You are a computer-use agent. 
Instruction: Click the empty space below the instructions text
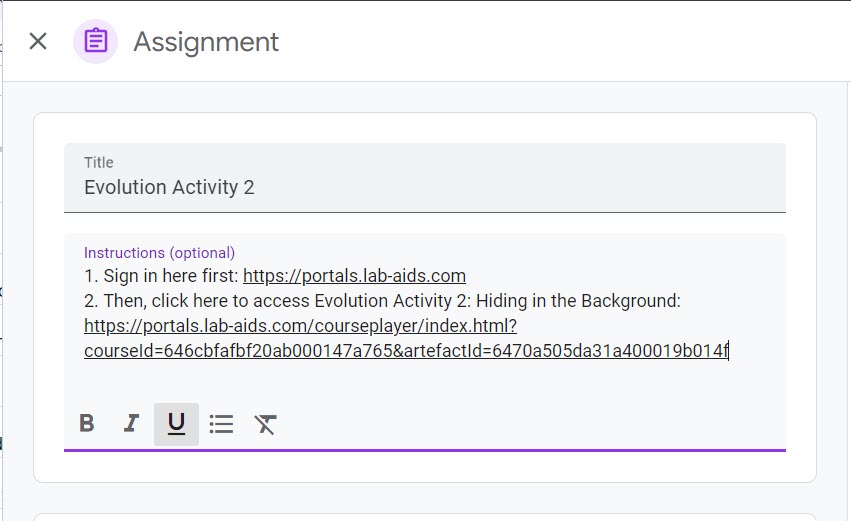424,383
